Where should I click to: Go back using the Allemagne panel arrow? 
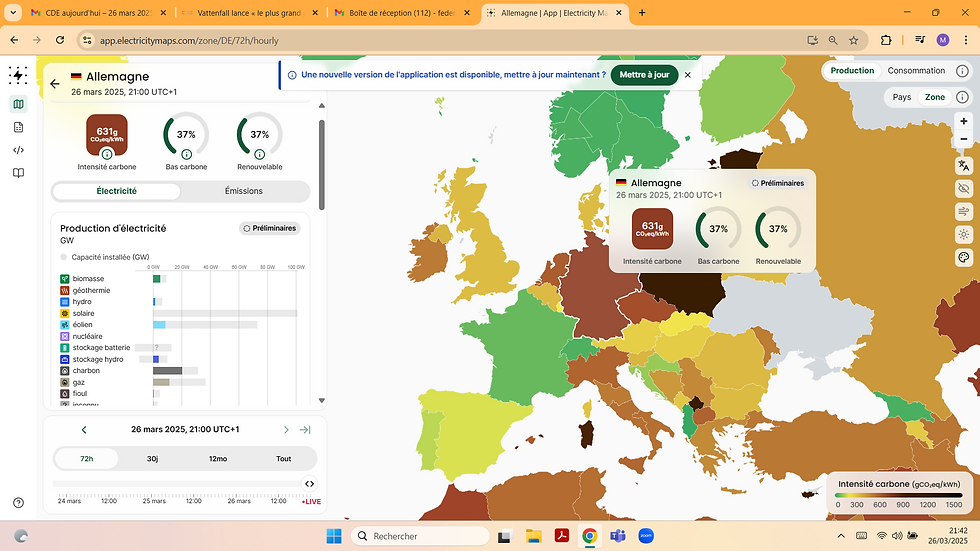pyautogui.click(x=55, y=83)
